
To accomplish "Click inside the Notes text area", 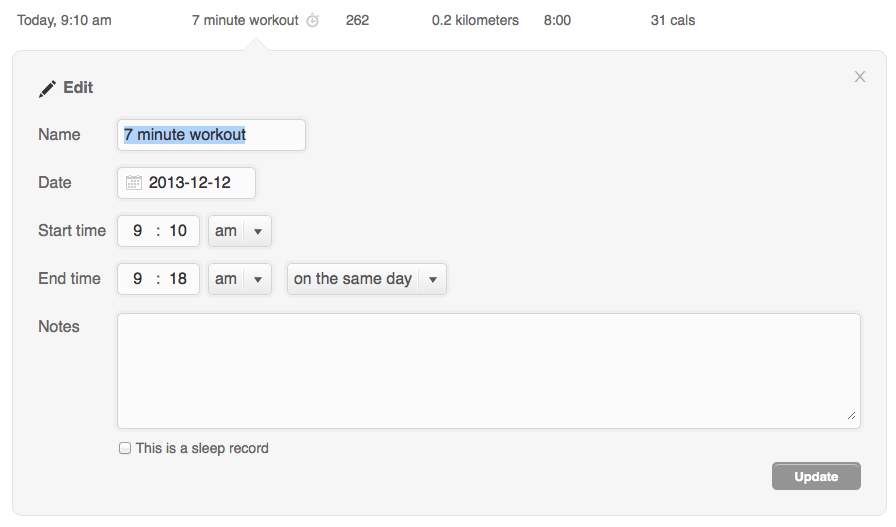I will (489, 370).
